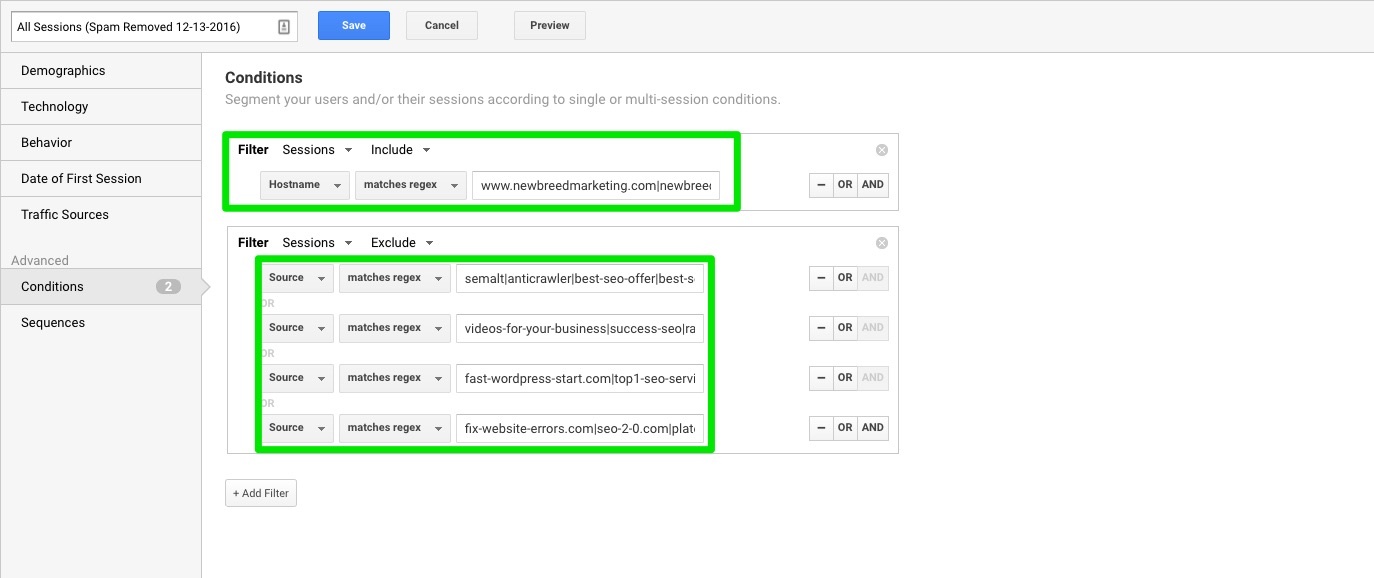Viewport: 1374px width, 578px height.
Task: Select Demographics in the left sidebar
Action: pos(63,71)
